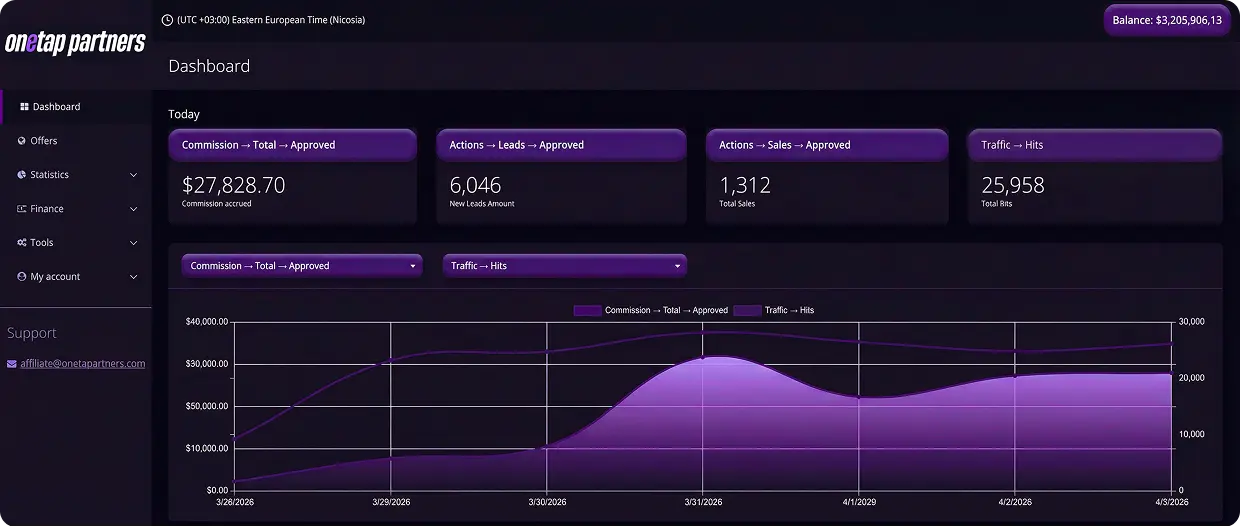The width and height of the screenshot is (1240, 527).
Task: Expand the Statistics submenu chevron
Action: (x=134, y=175)
